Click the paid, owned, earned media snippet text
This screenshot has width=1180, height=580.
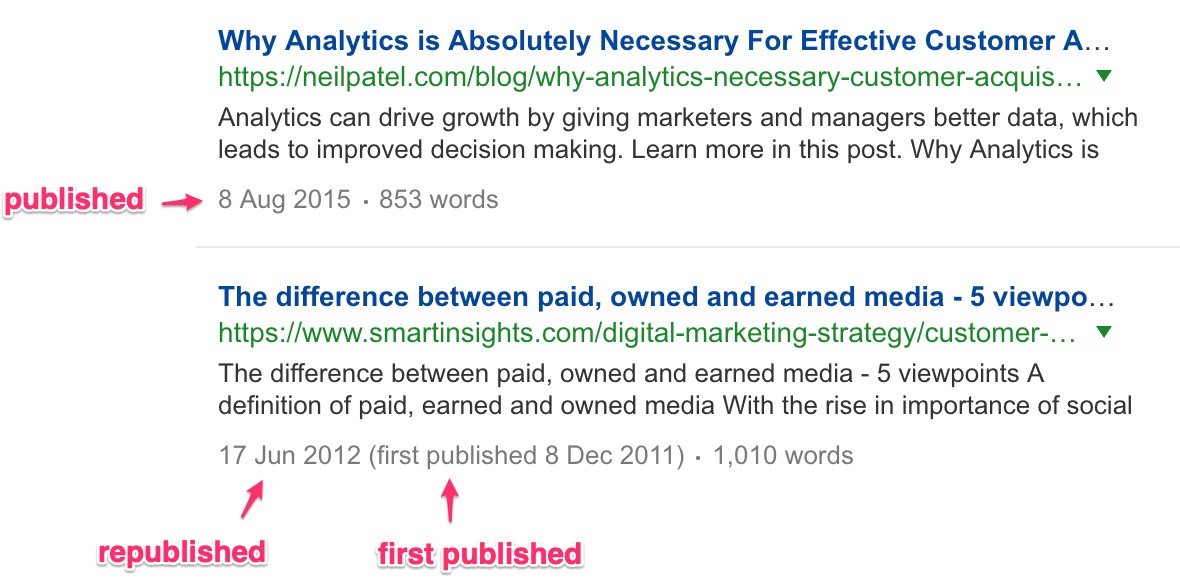675,391
